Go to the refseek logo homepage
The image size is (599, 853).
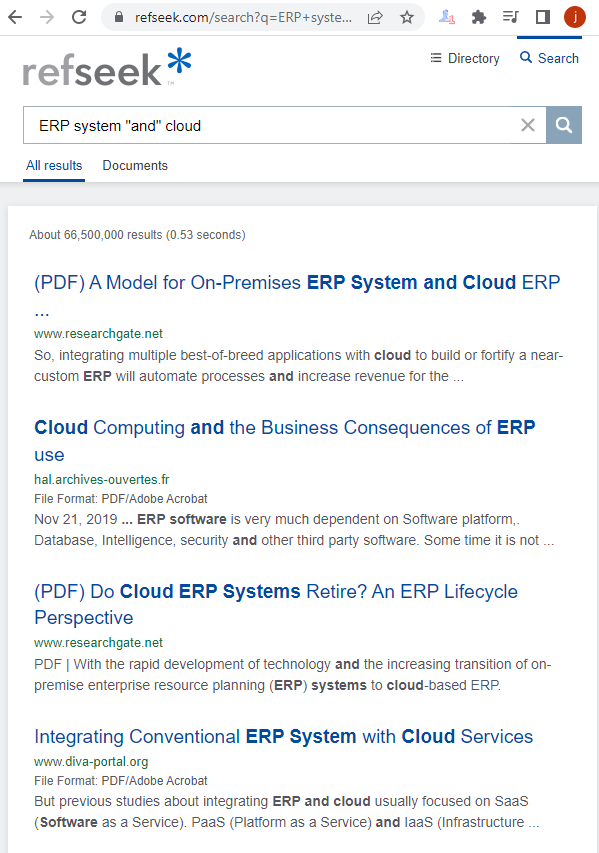[107, 67]
